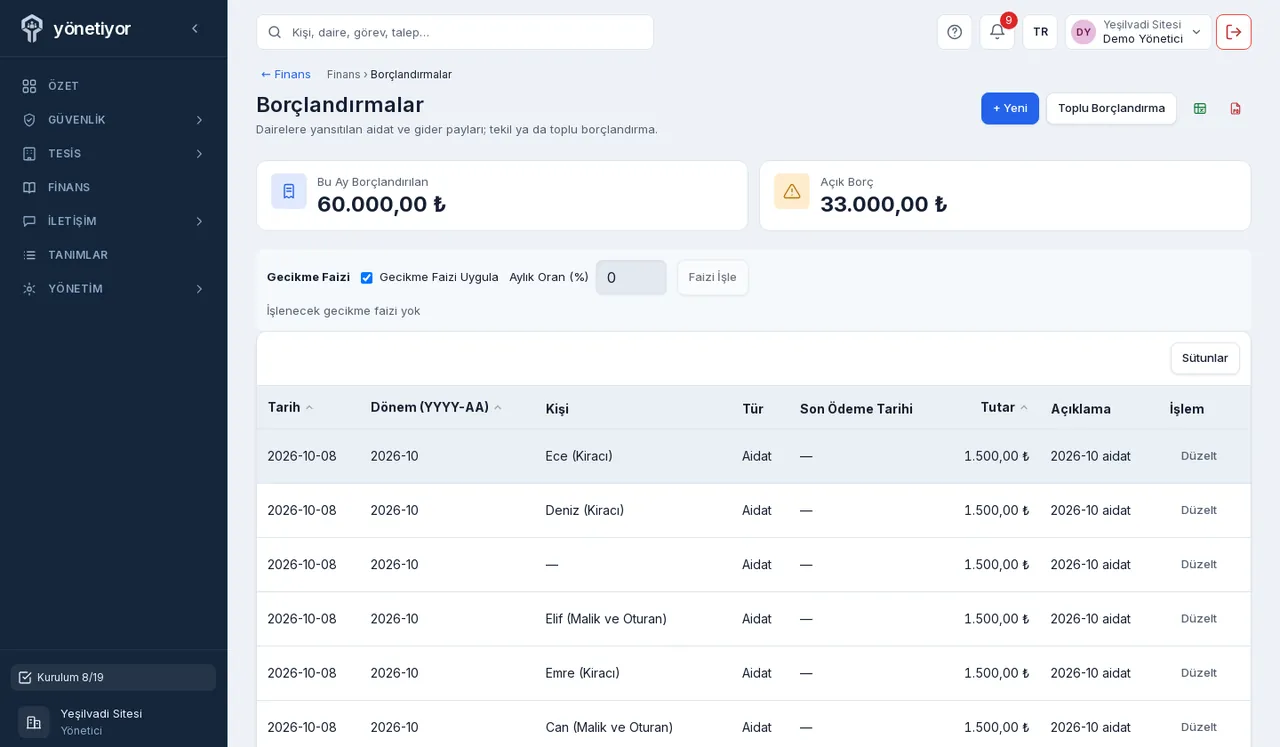Collapse the sidebar with the chevron
The width and height of the screenshot is (1280, 747).
point(195,29)
